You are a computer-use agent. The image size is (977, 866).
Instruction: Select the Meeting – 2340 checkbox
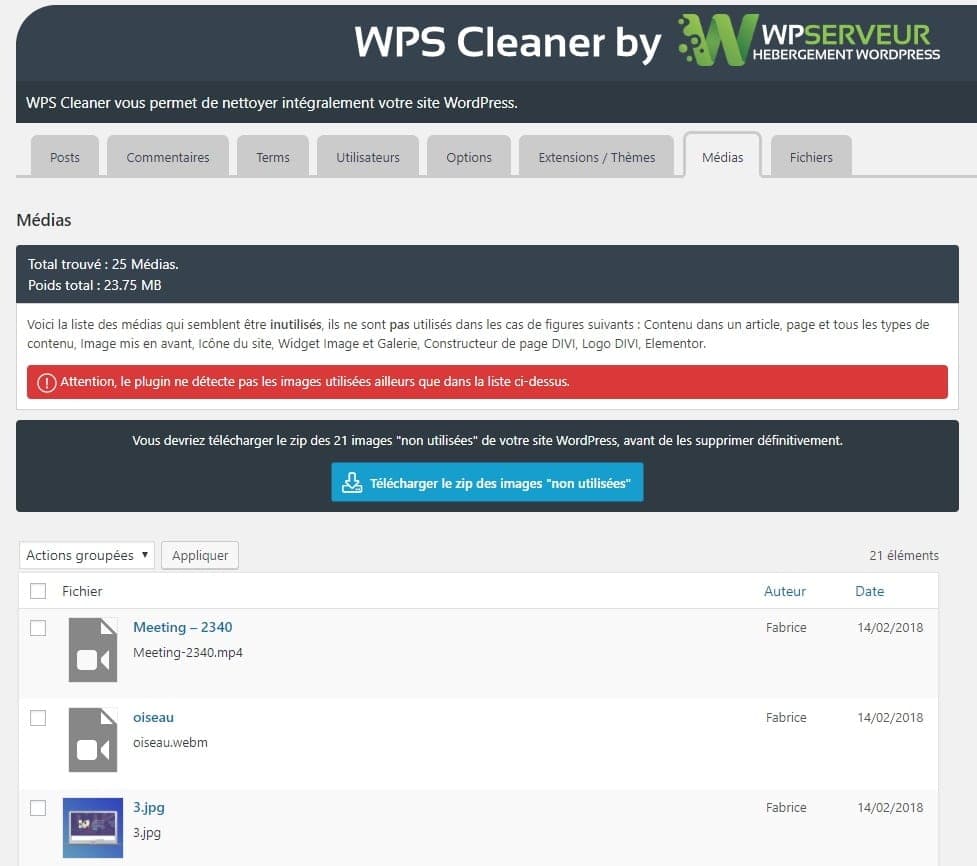coord(38,628)
